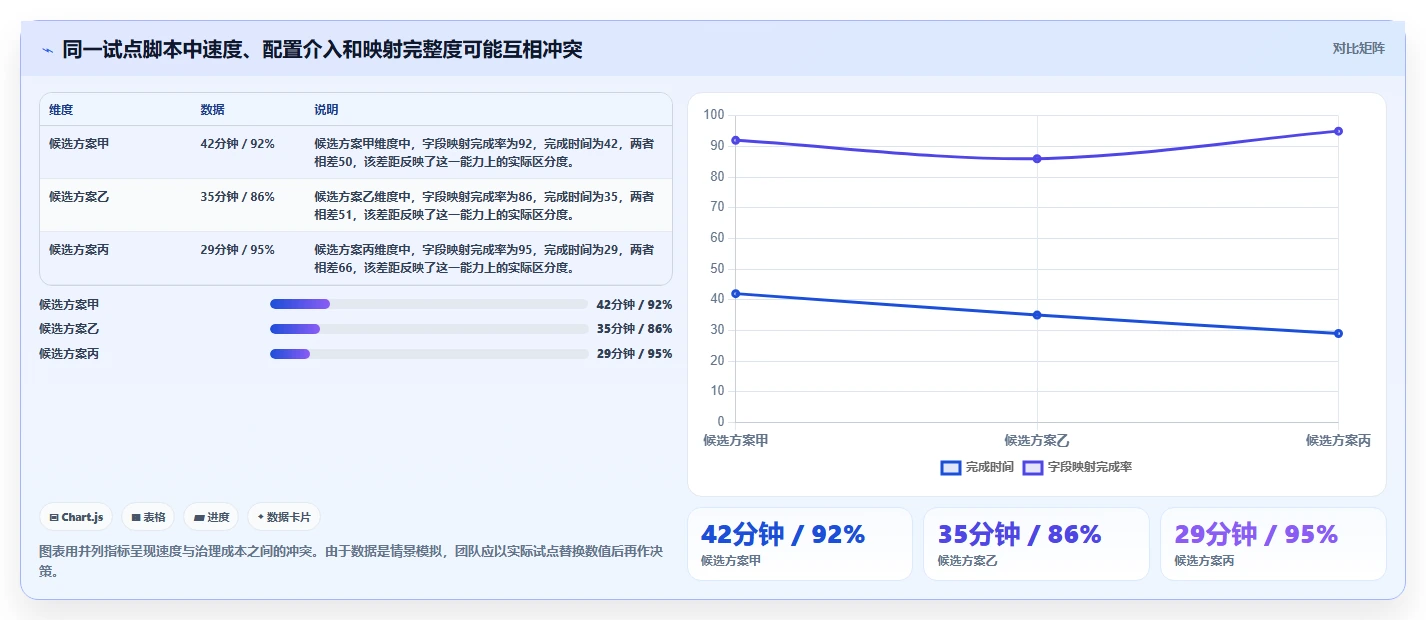This screenshot has width=1426, height=620.
Task: Click the 候选方案乙 cell in the table
Action: click(x=79, y=196)
